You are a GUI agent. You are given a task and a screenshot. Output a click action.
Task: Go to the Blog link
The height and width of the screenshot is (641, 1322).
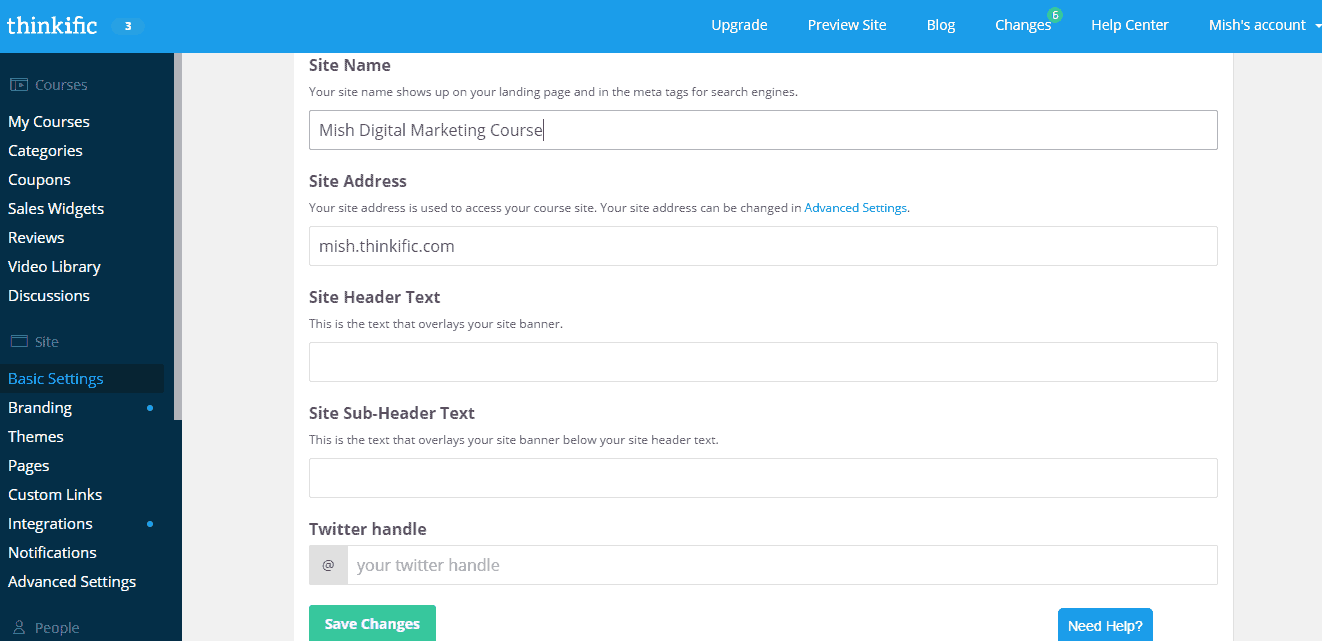(941, 25)
